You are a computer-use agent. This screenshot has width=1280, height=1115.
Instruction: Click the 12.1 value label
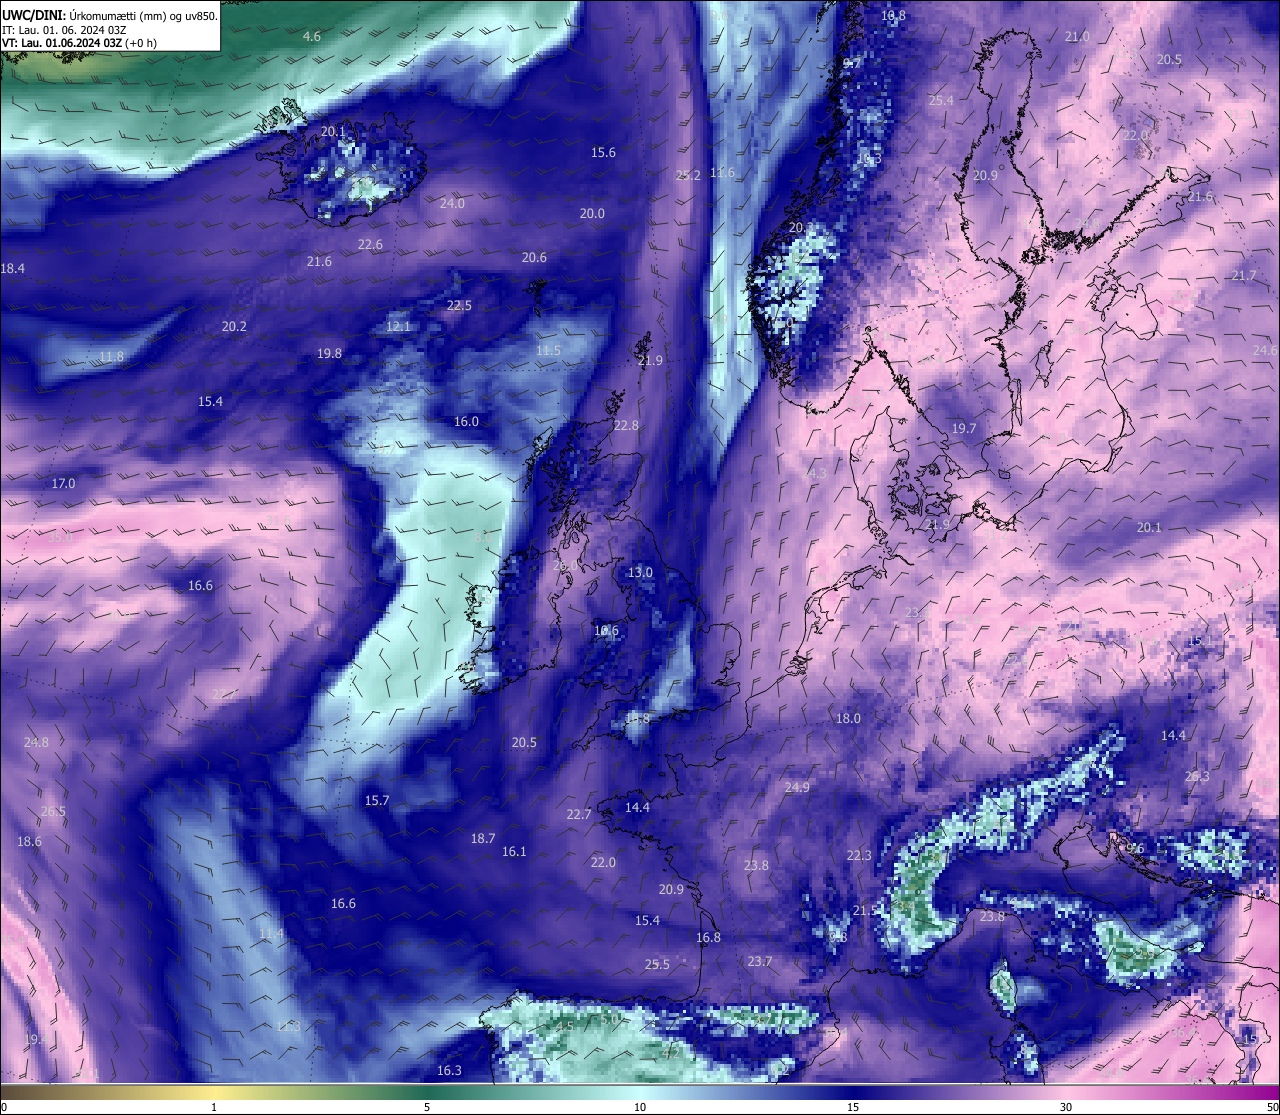(398, 326)
